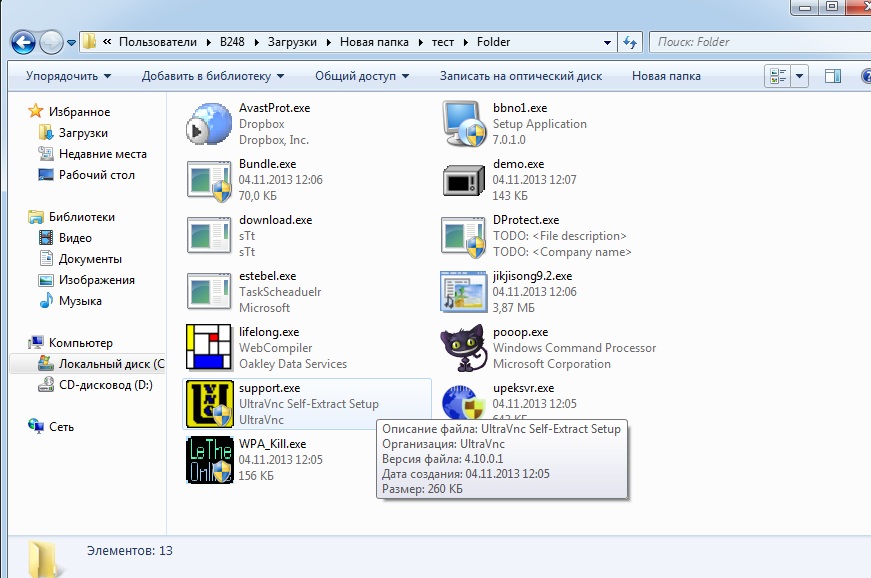The image size is (871, 578).
Task: Click the demo.exe microwave icon
Action: coord(464,180)
